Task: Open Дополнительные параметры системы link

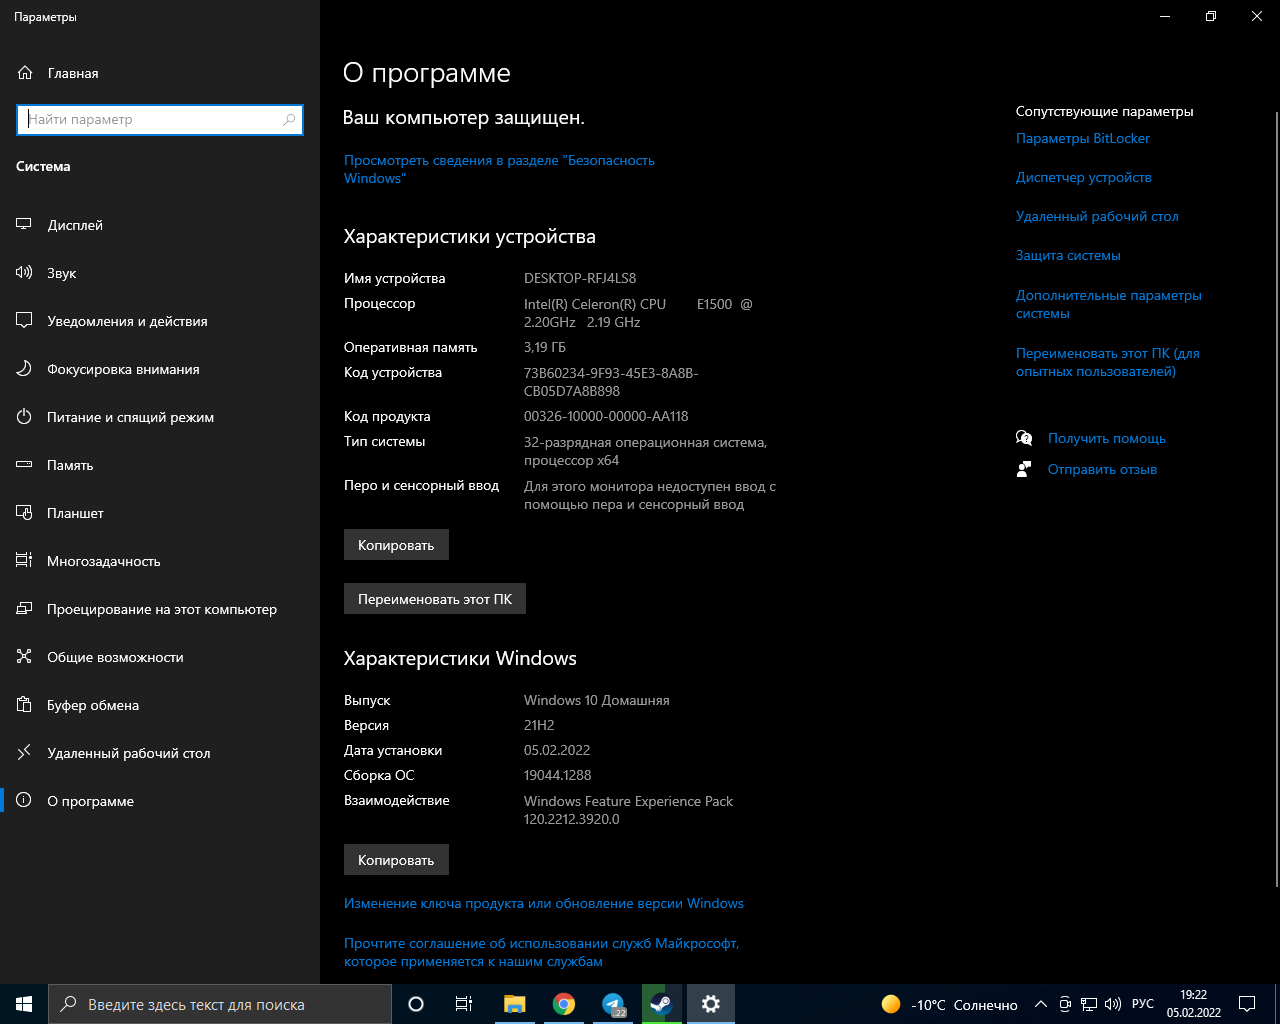Action: (1109, 304)
